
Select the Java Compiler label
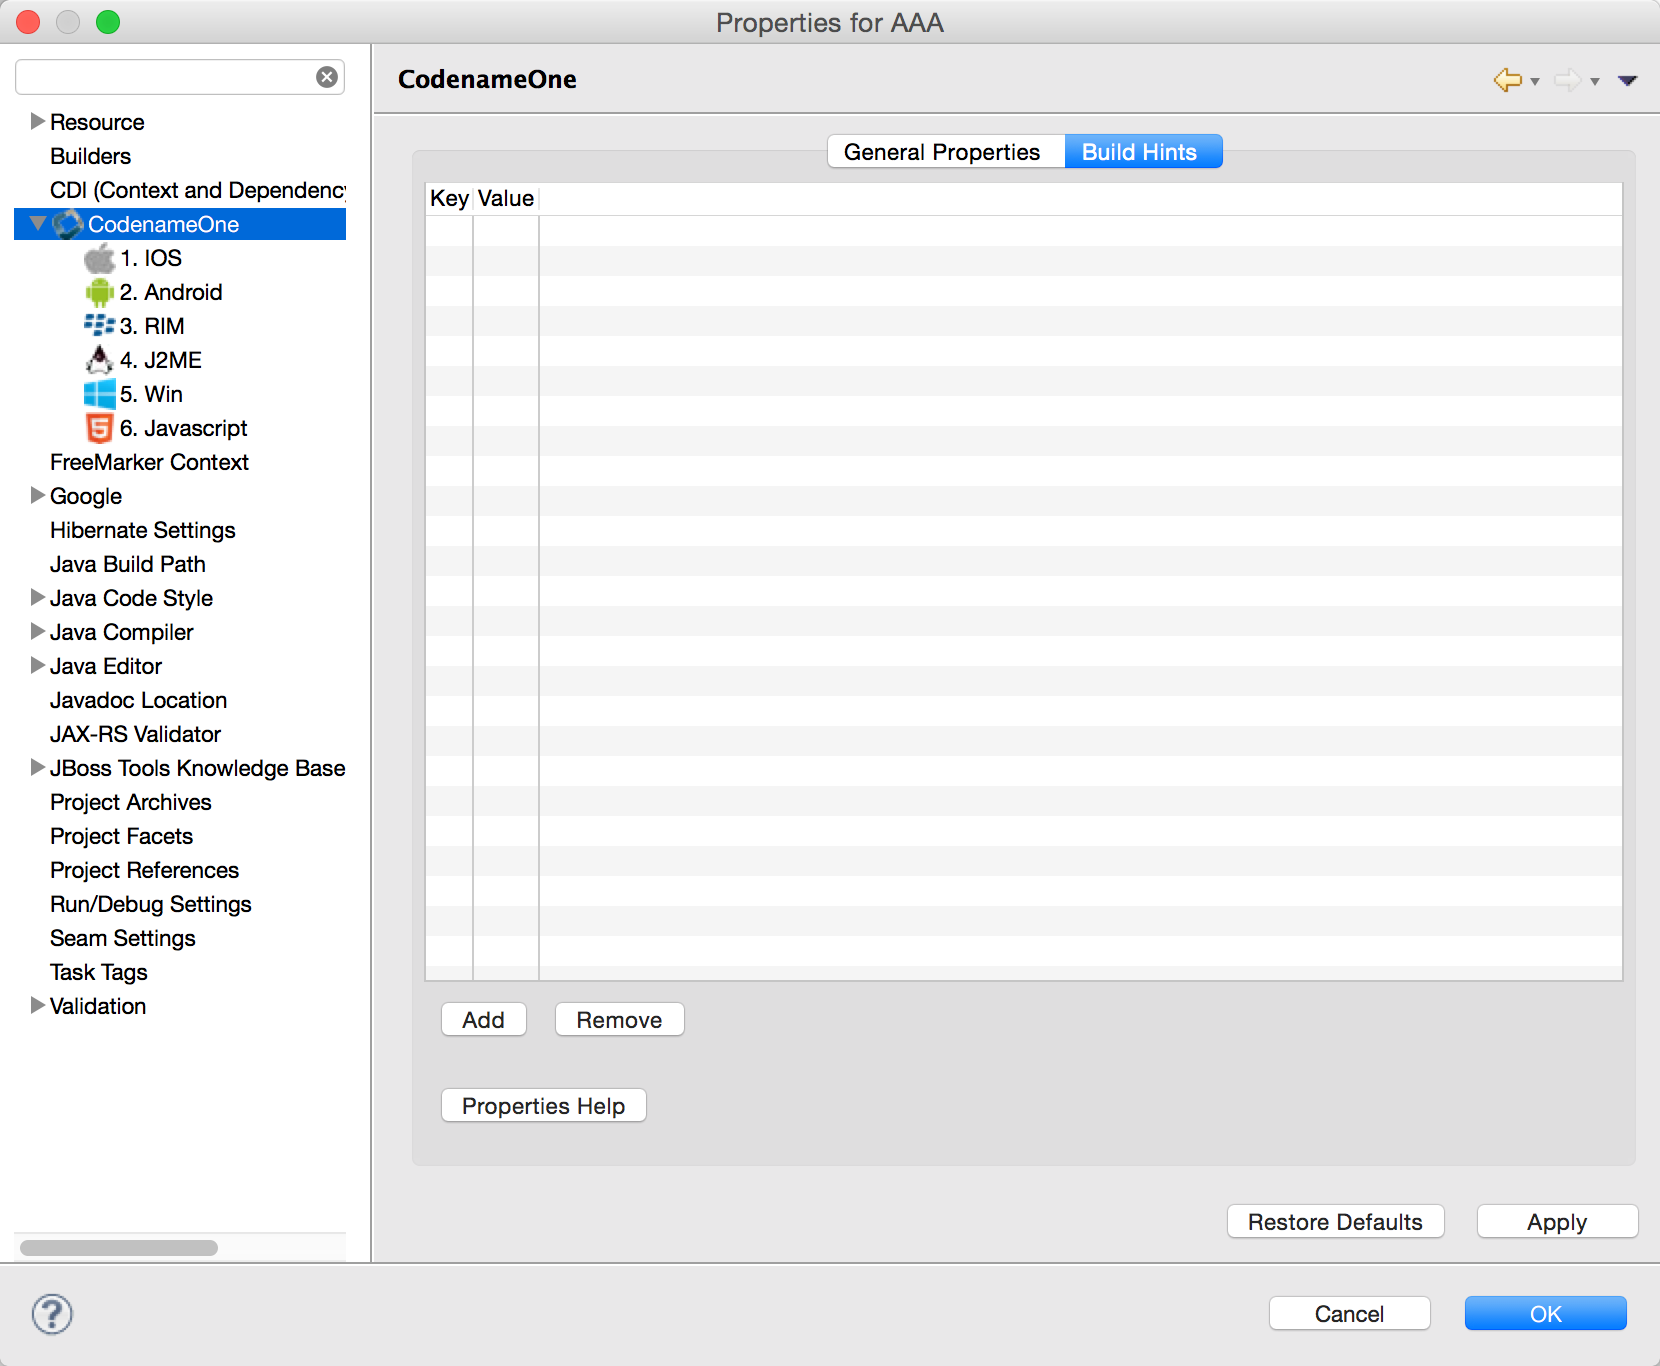122,632
